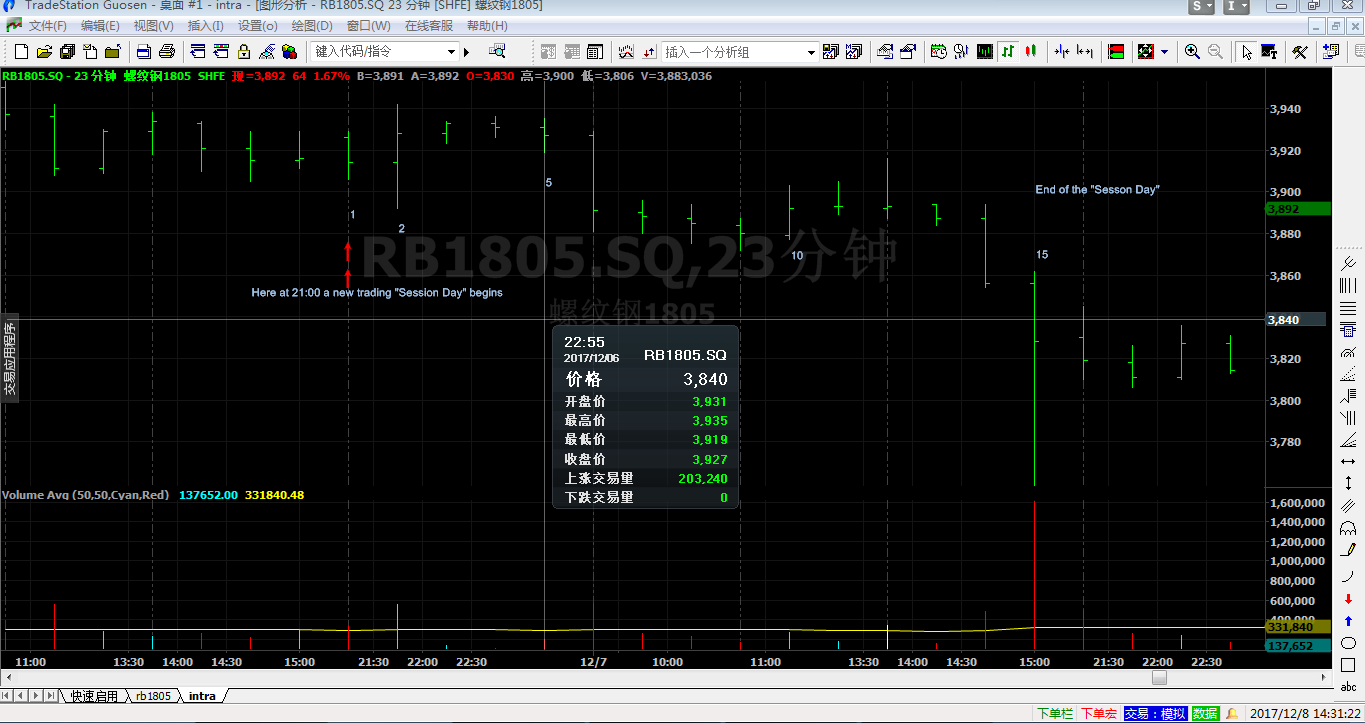Select the pointer arrow tool
The height and width of the screenshot is (723, 1365).
coord(1246,51)
